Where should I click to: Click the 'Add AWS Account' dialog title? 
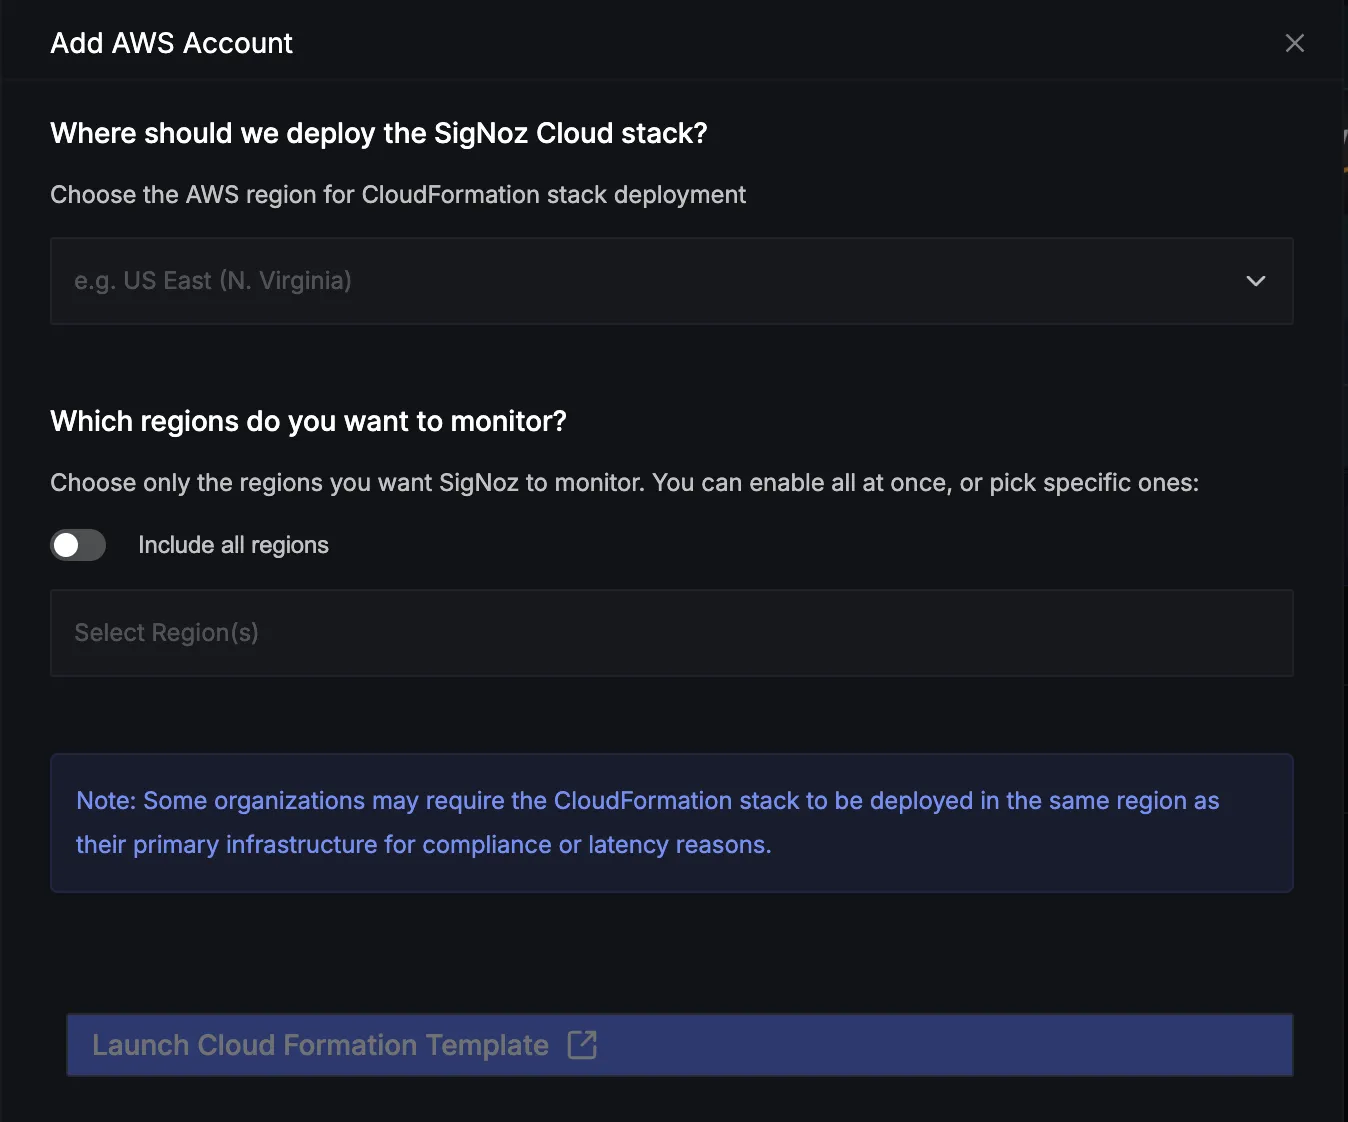[171, 43]
